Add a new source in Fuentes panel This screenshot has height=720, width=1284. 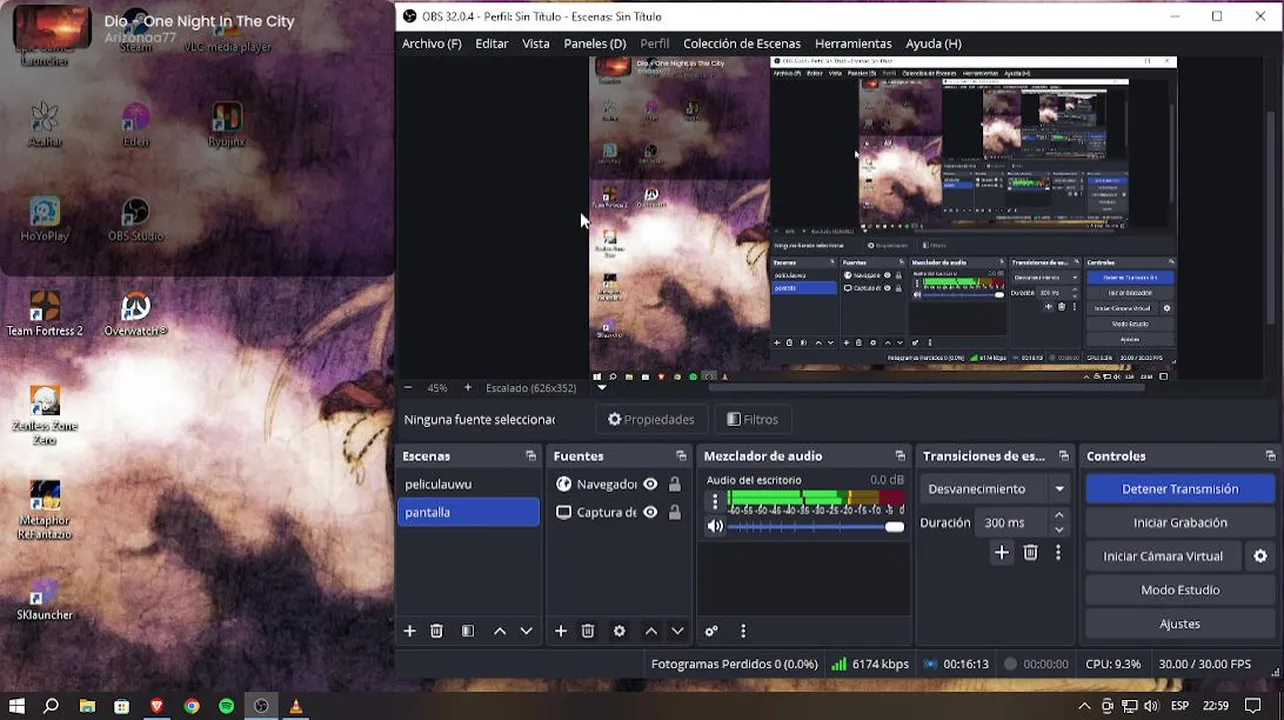(x=560, y=631)
